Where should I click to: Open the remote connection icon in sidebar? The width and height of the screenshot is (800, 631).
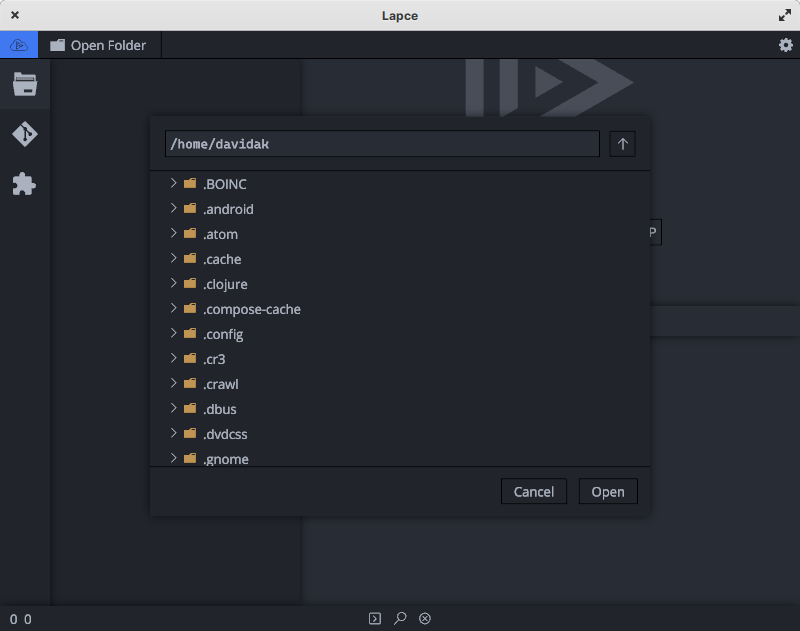tap(19, 44)
